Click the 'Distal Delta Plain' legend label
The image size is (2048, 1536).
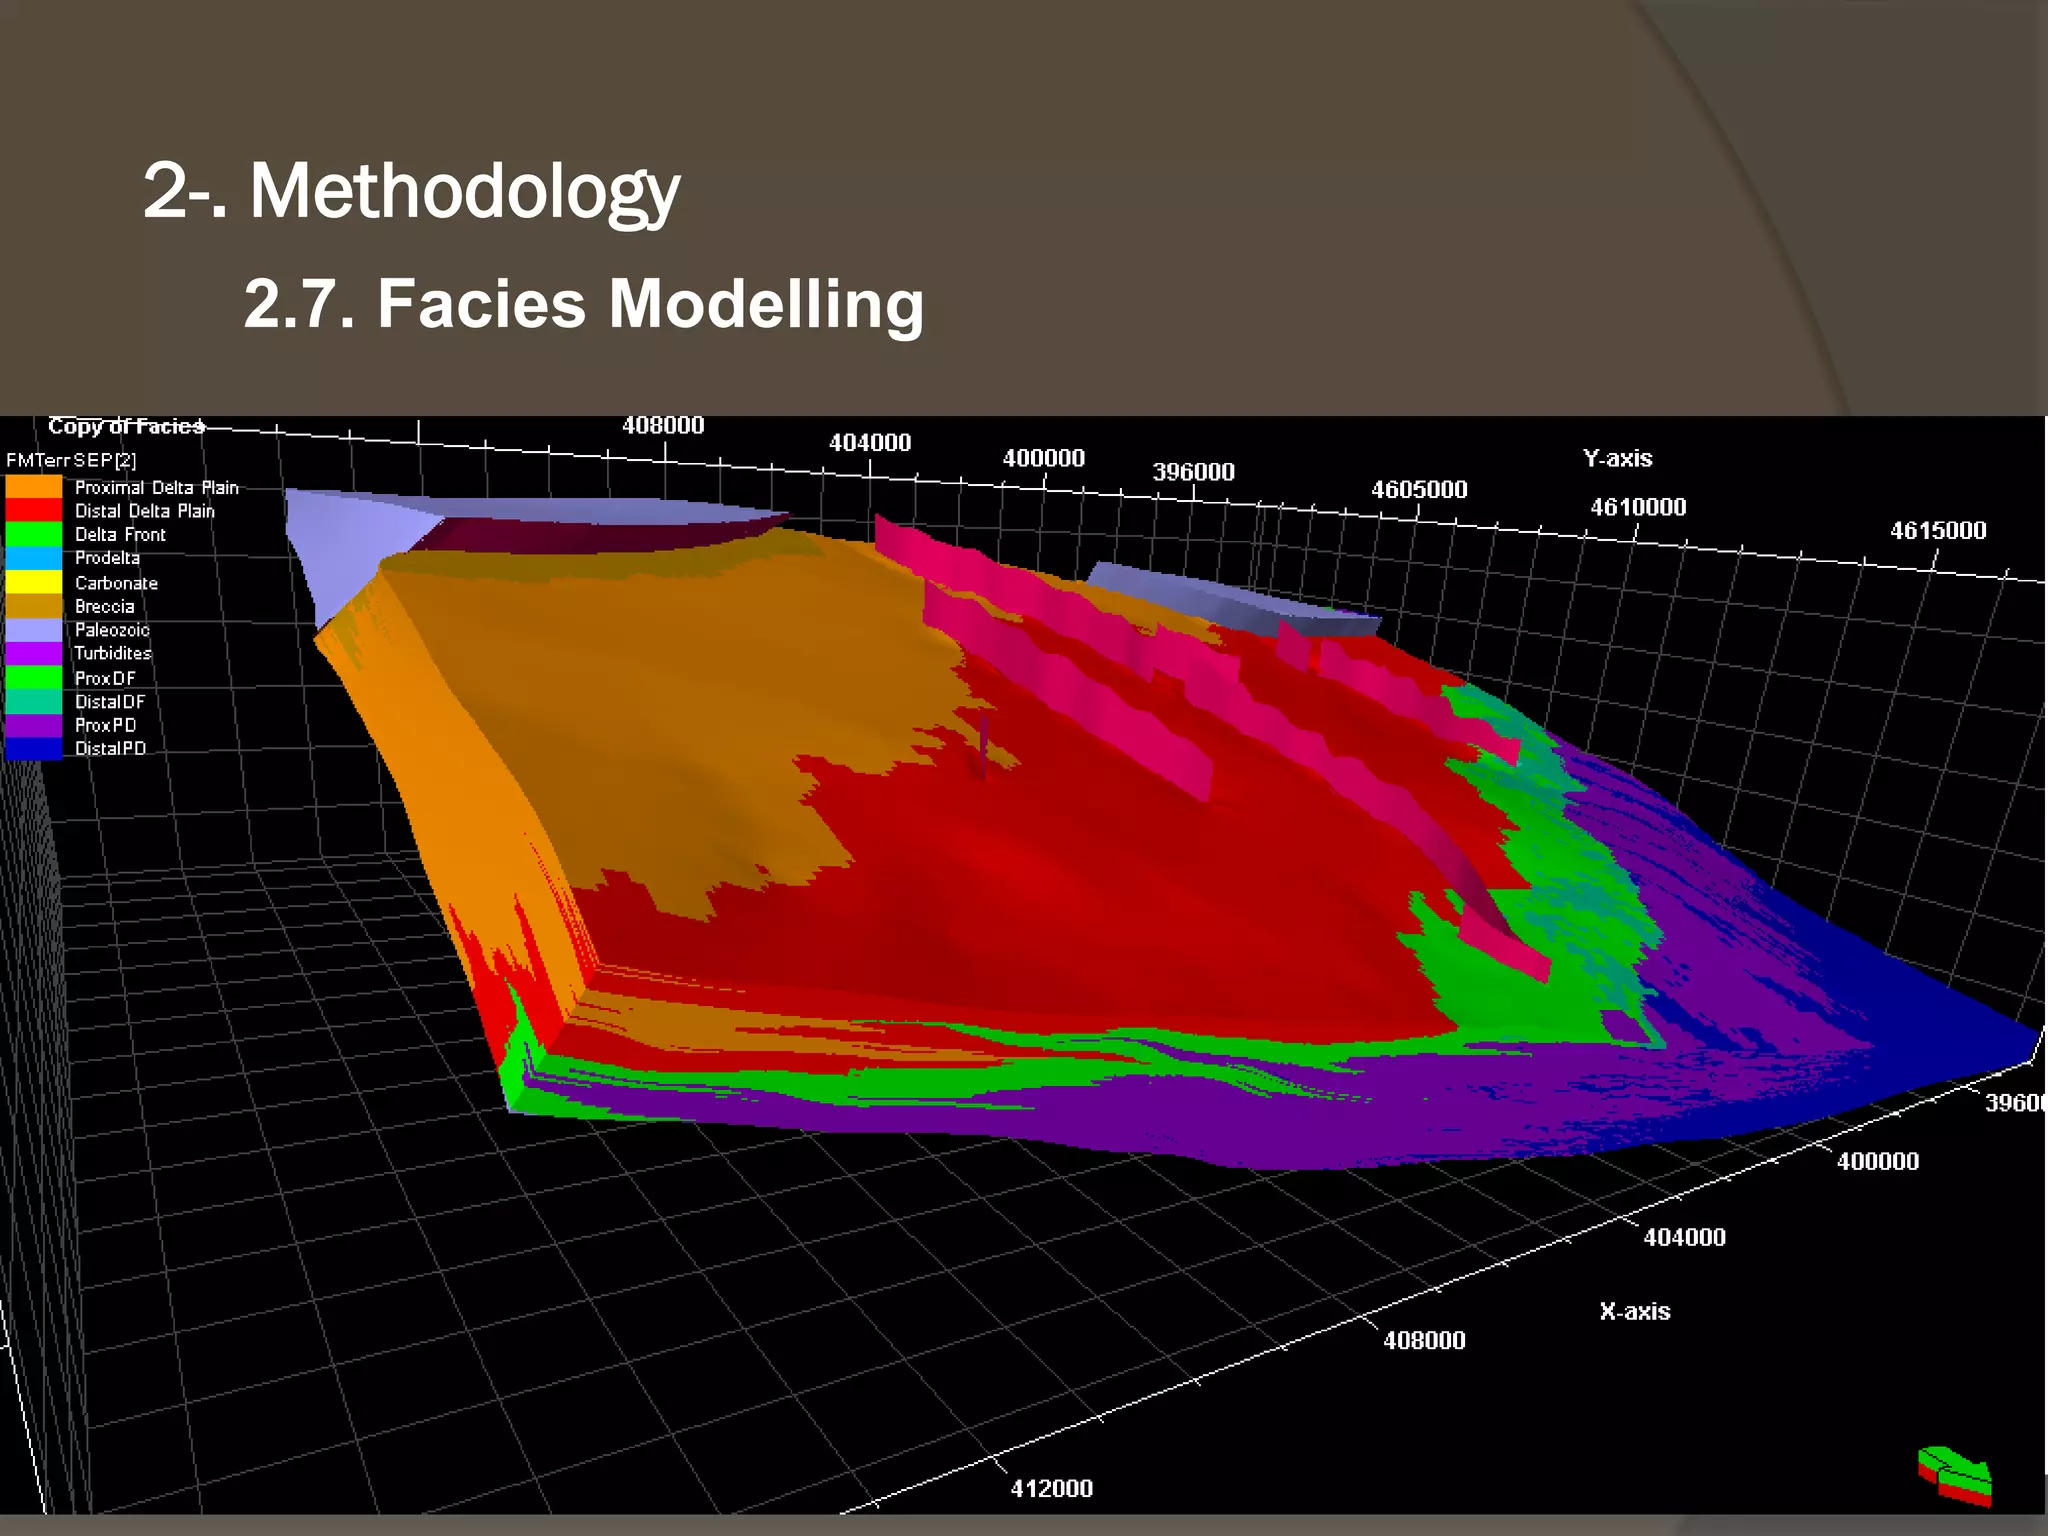(145, 511)
